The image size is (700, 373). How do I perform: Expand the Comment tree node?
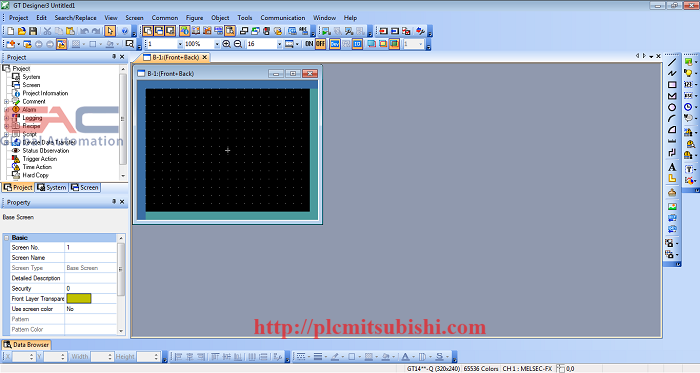(6, 102)
